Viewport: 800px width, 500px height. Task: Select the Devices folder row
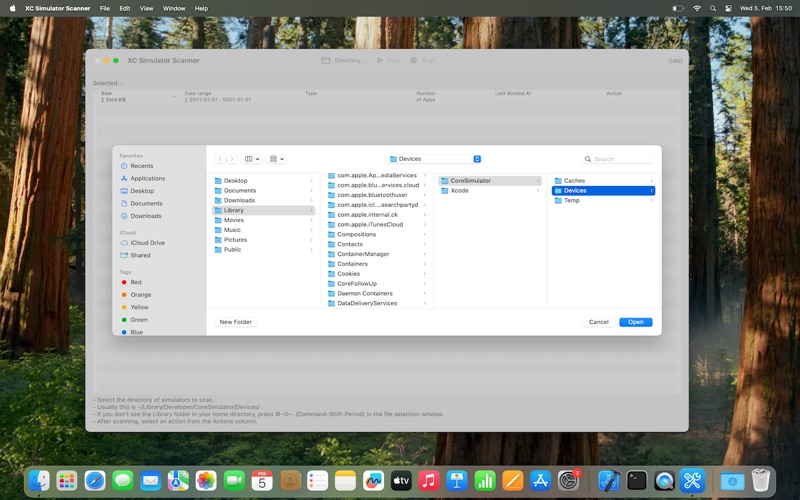[x=604, y=191]
